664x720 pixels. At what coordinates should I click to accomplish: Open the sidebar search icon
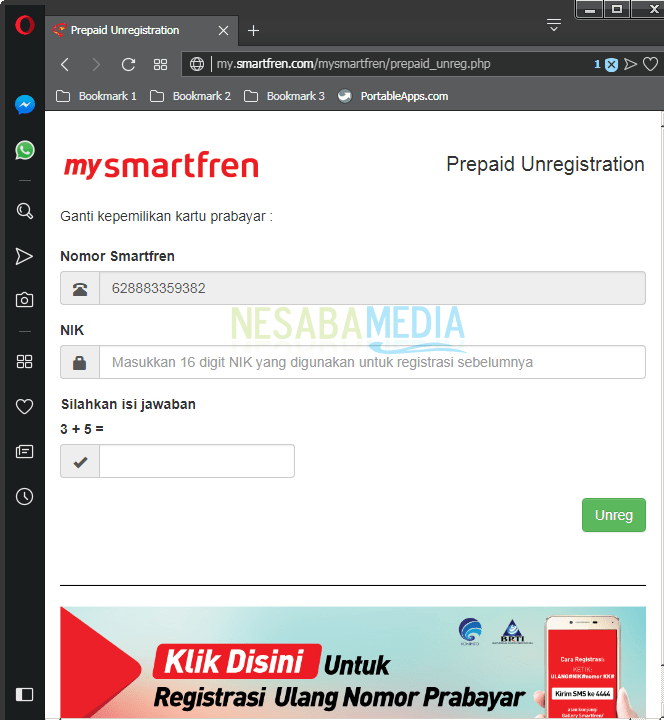point(24,211)
